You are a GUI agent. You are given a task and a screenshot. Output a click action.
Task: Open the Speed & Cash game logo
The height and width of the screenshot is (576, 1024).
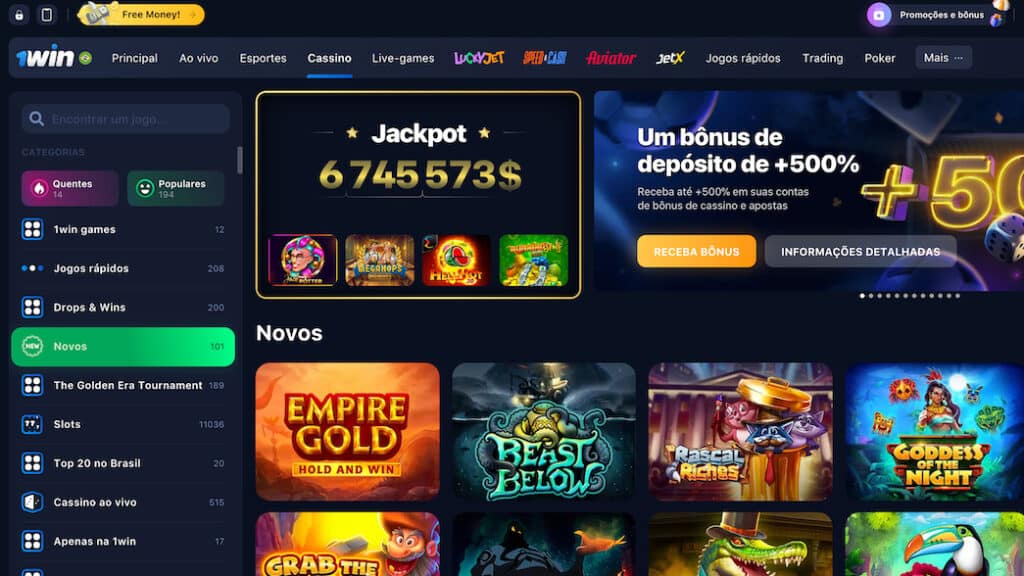(x=545, y=58)
